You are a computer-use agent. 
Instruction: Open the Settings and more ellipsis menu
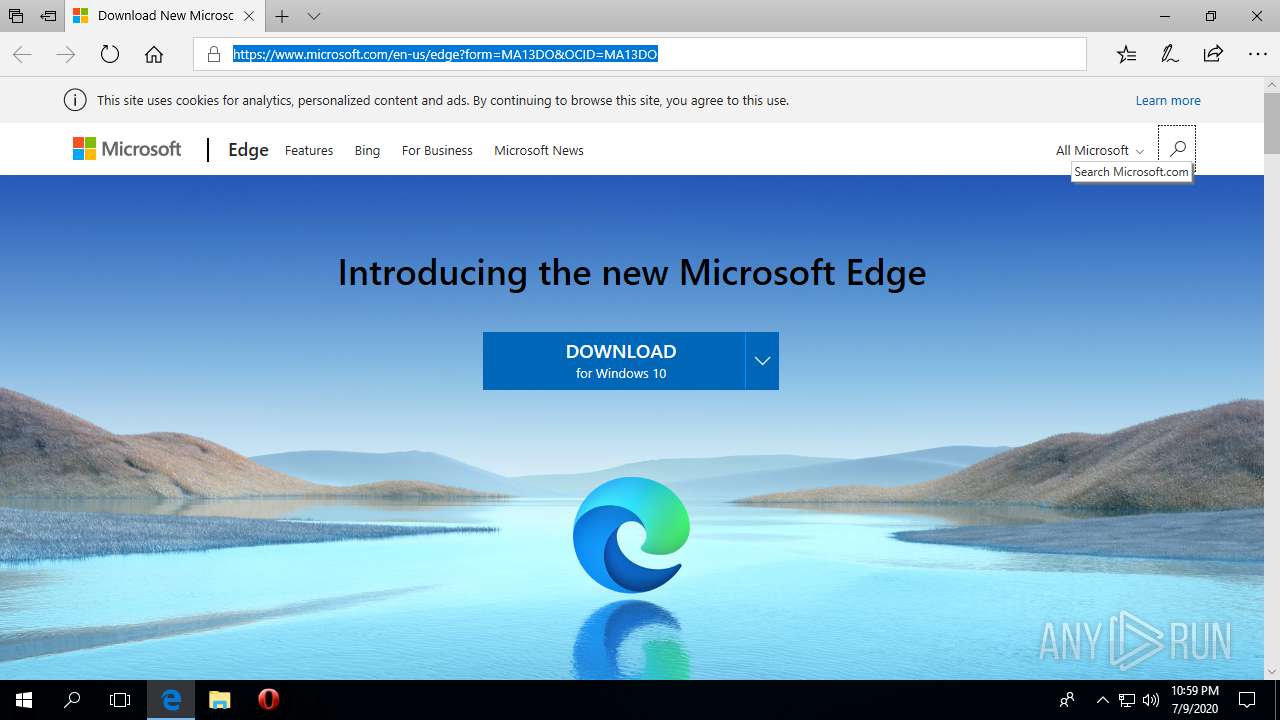coord(1257,54)
